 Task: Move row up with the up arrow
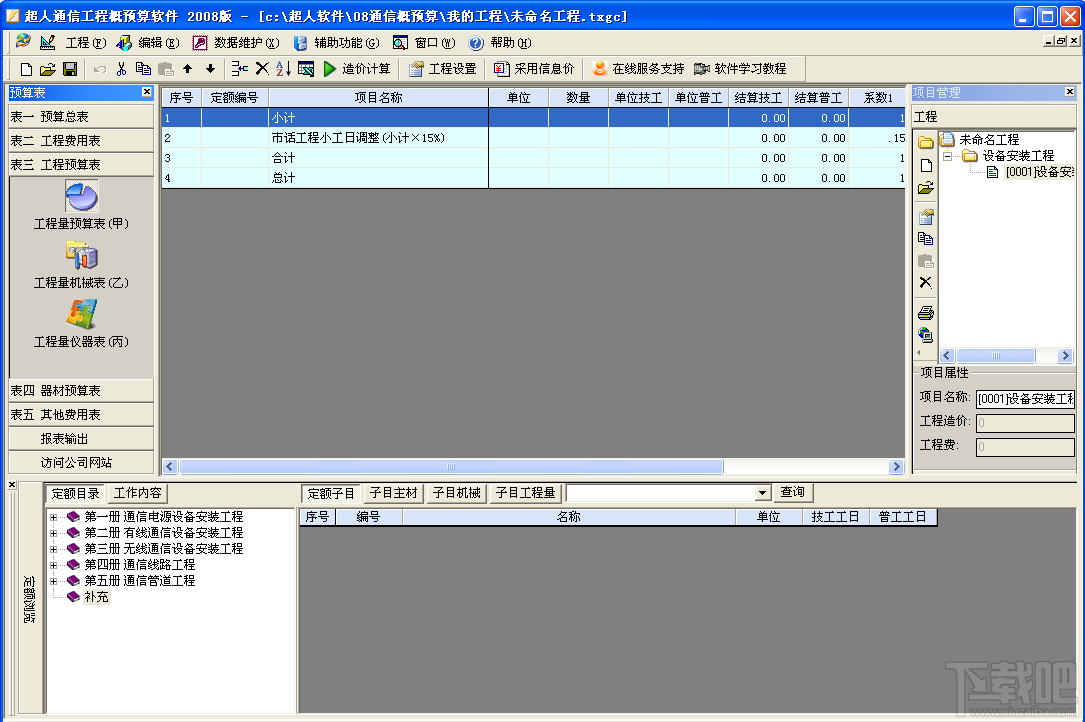188,69
